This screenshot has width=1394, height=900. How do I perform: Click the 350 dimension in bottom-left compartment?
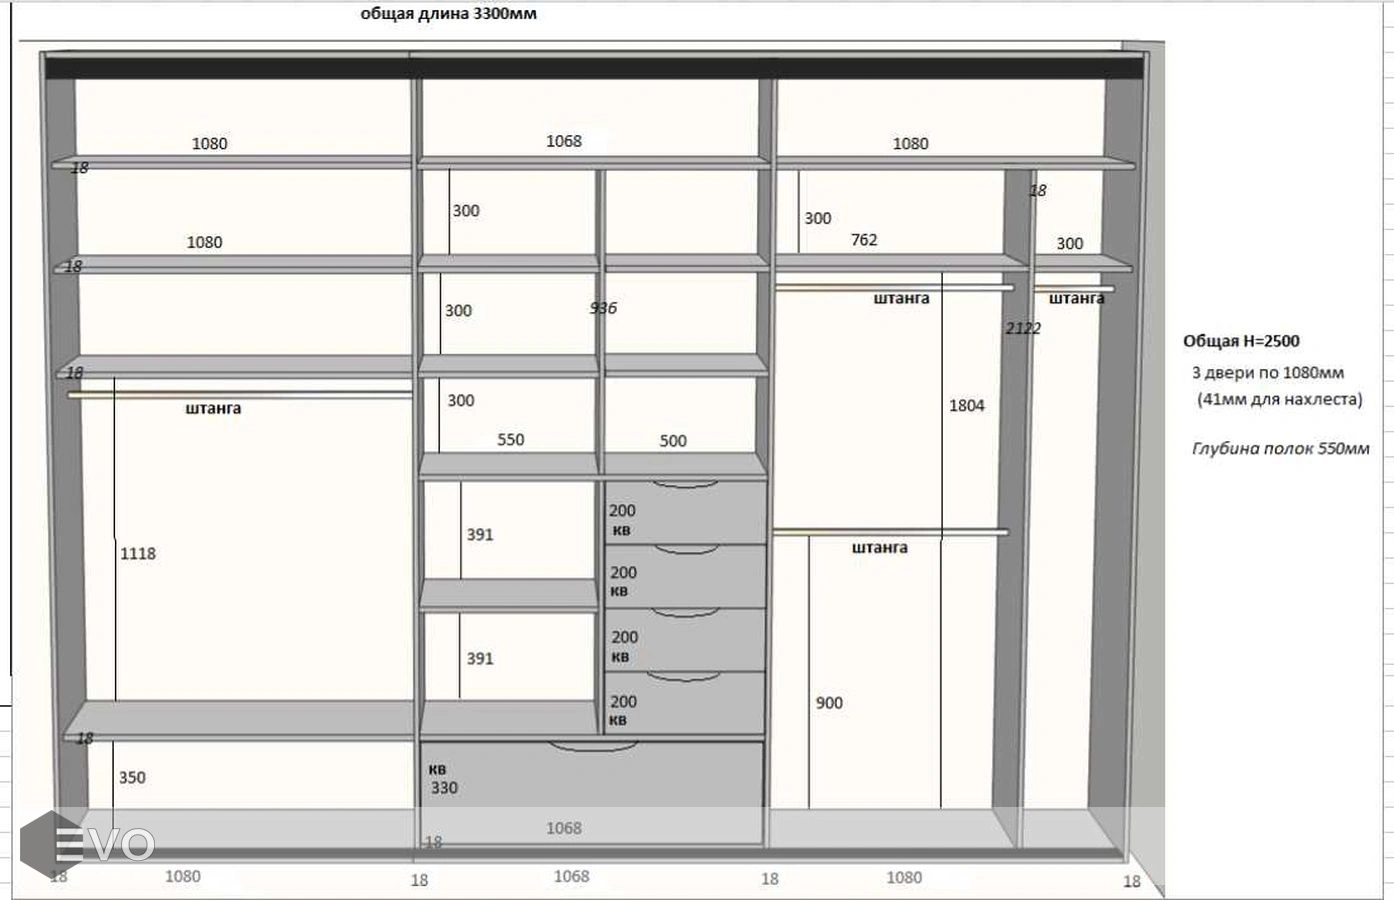(x=132, y=778)
